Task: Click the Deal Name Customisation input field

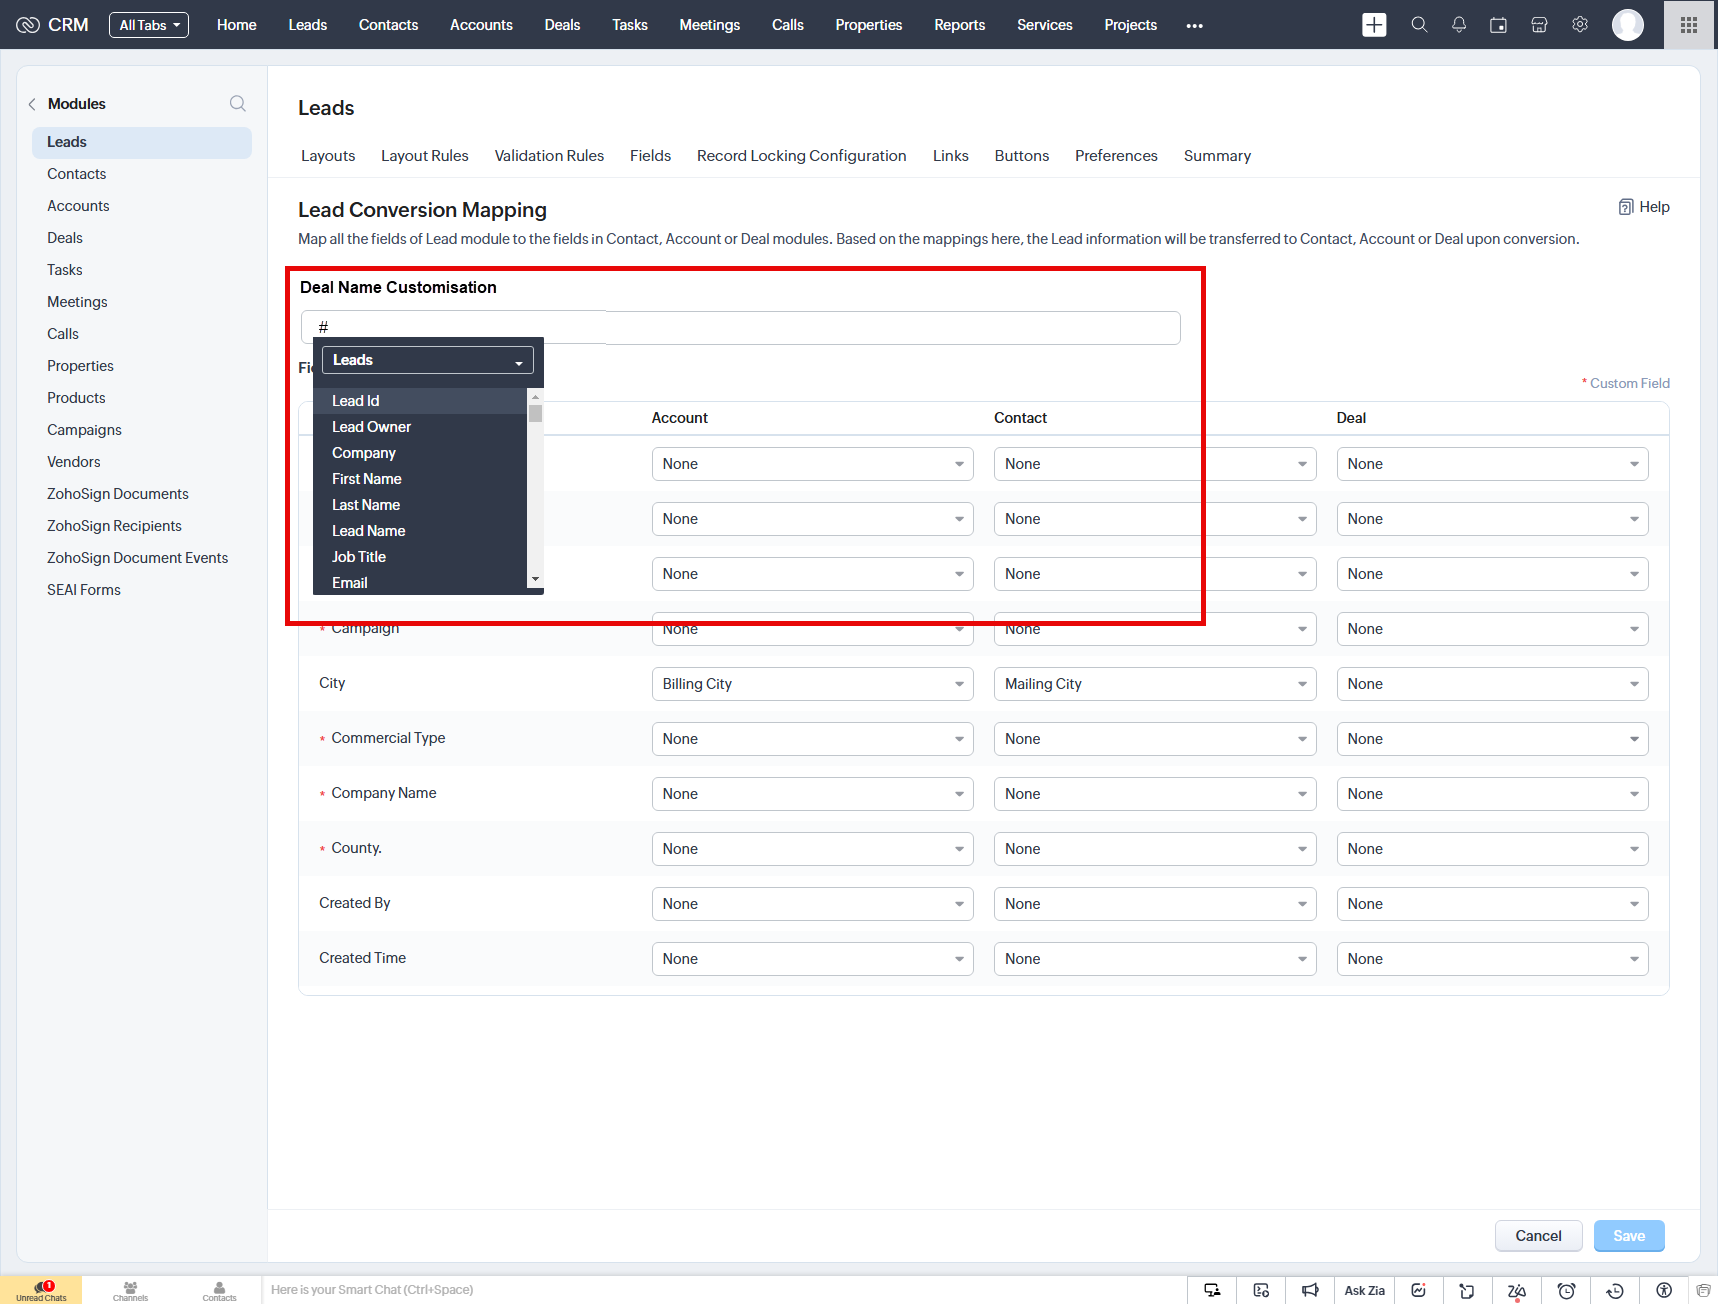Action: coord(740,327)
